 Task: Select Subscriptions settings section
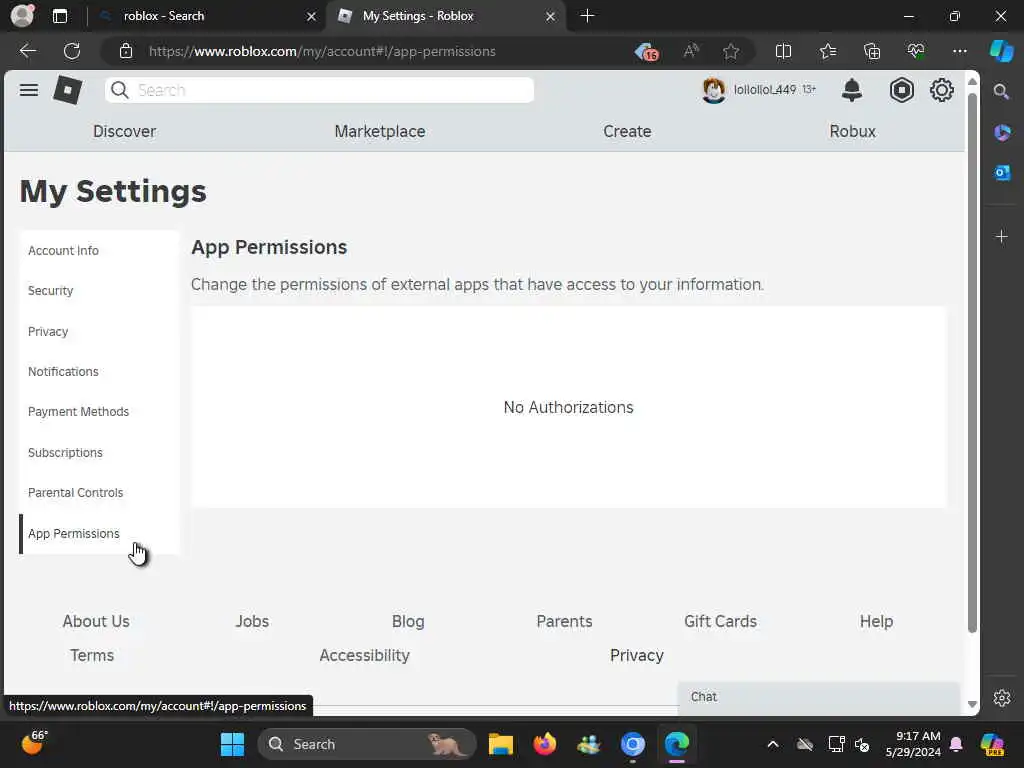coord(99,453)
